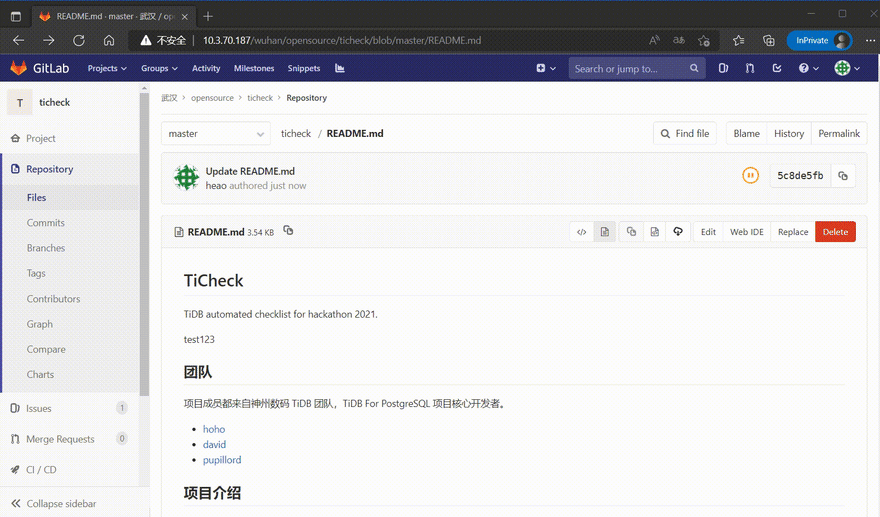Open the commit SHA 5c8de5fb
Screen dimensions: 880x517
pyautogui.click(x=800, y=176)
